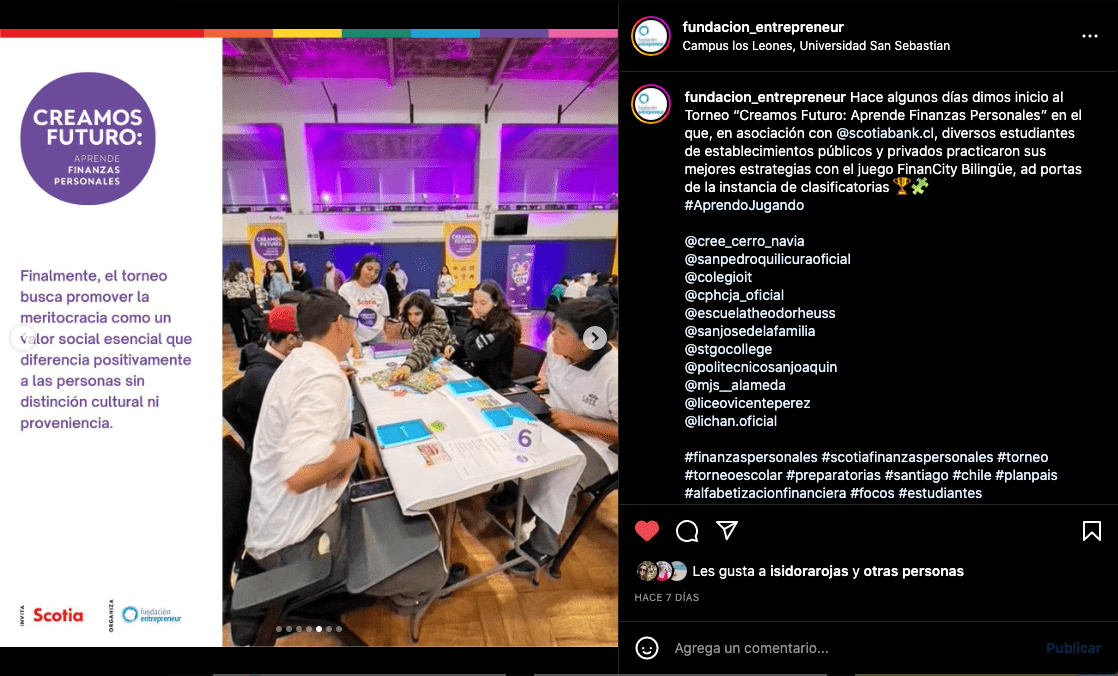Go to the previous carousel image

(23, 338)
